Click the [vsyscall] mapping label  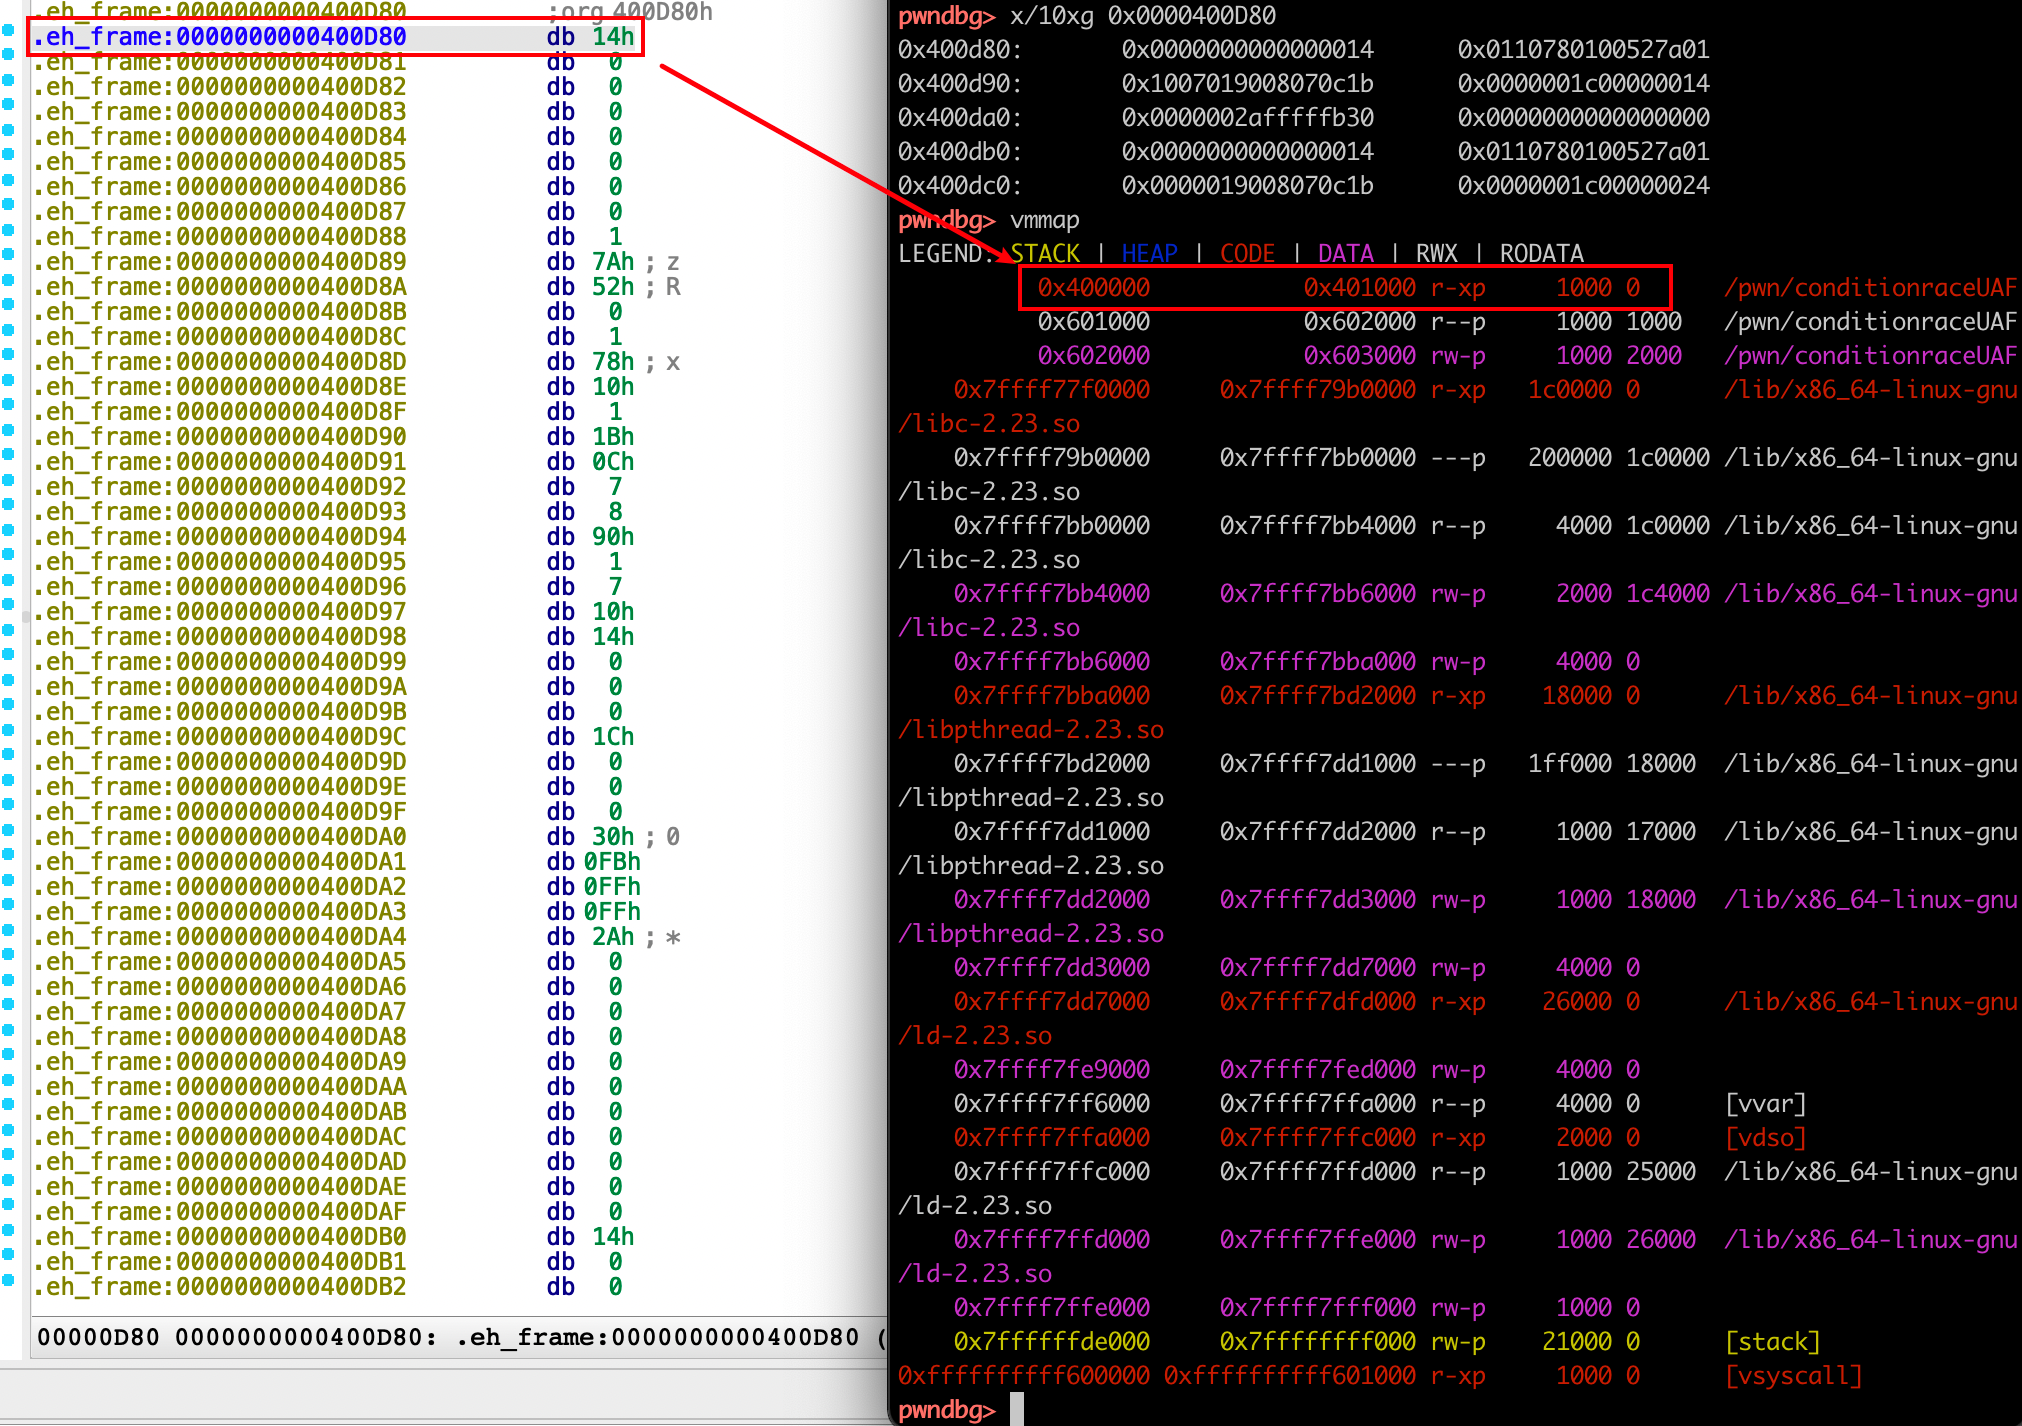click(1794, 1376)
